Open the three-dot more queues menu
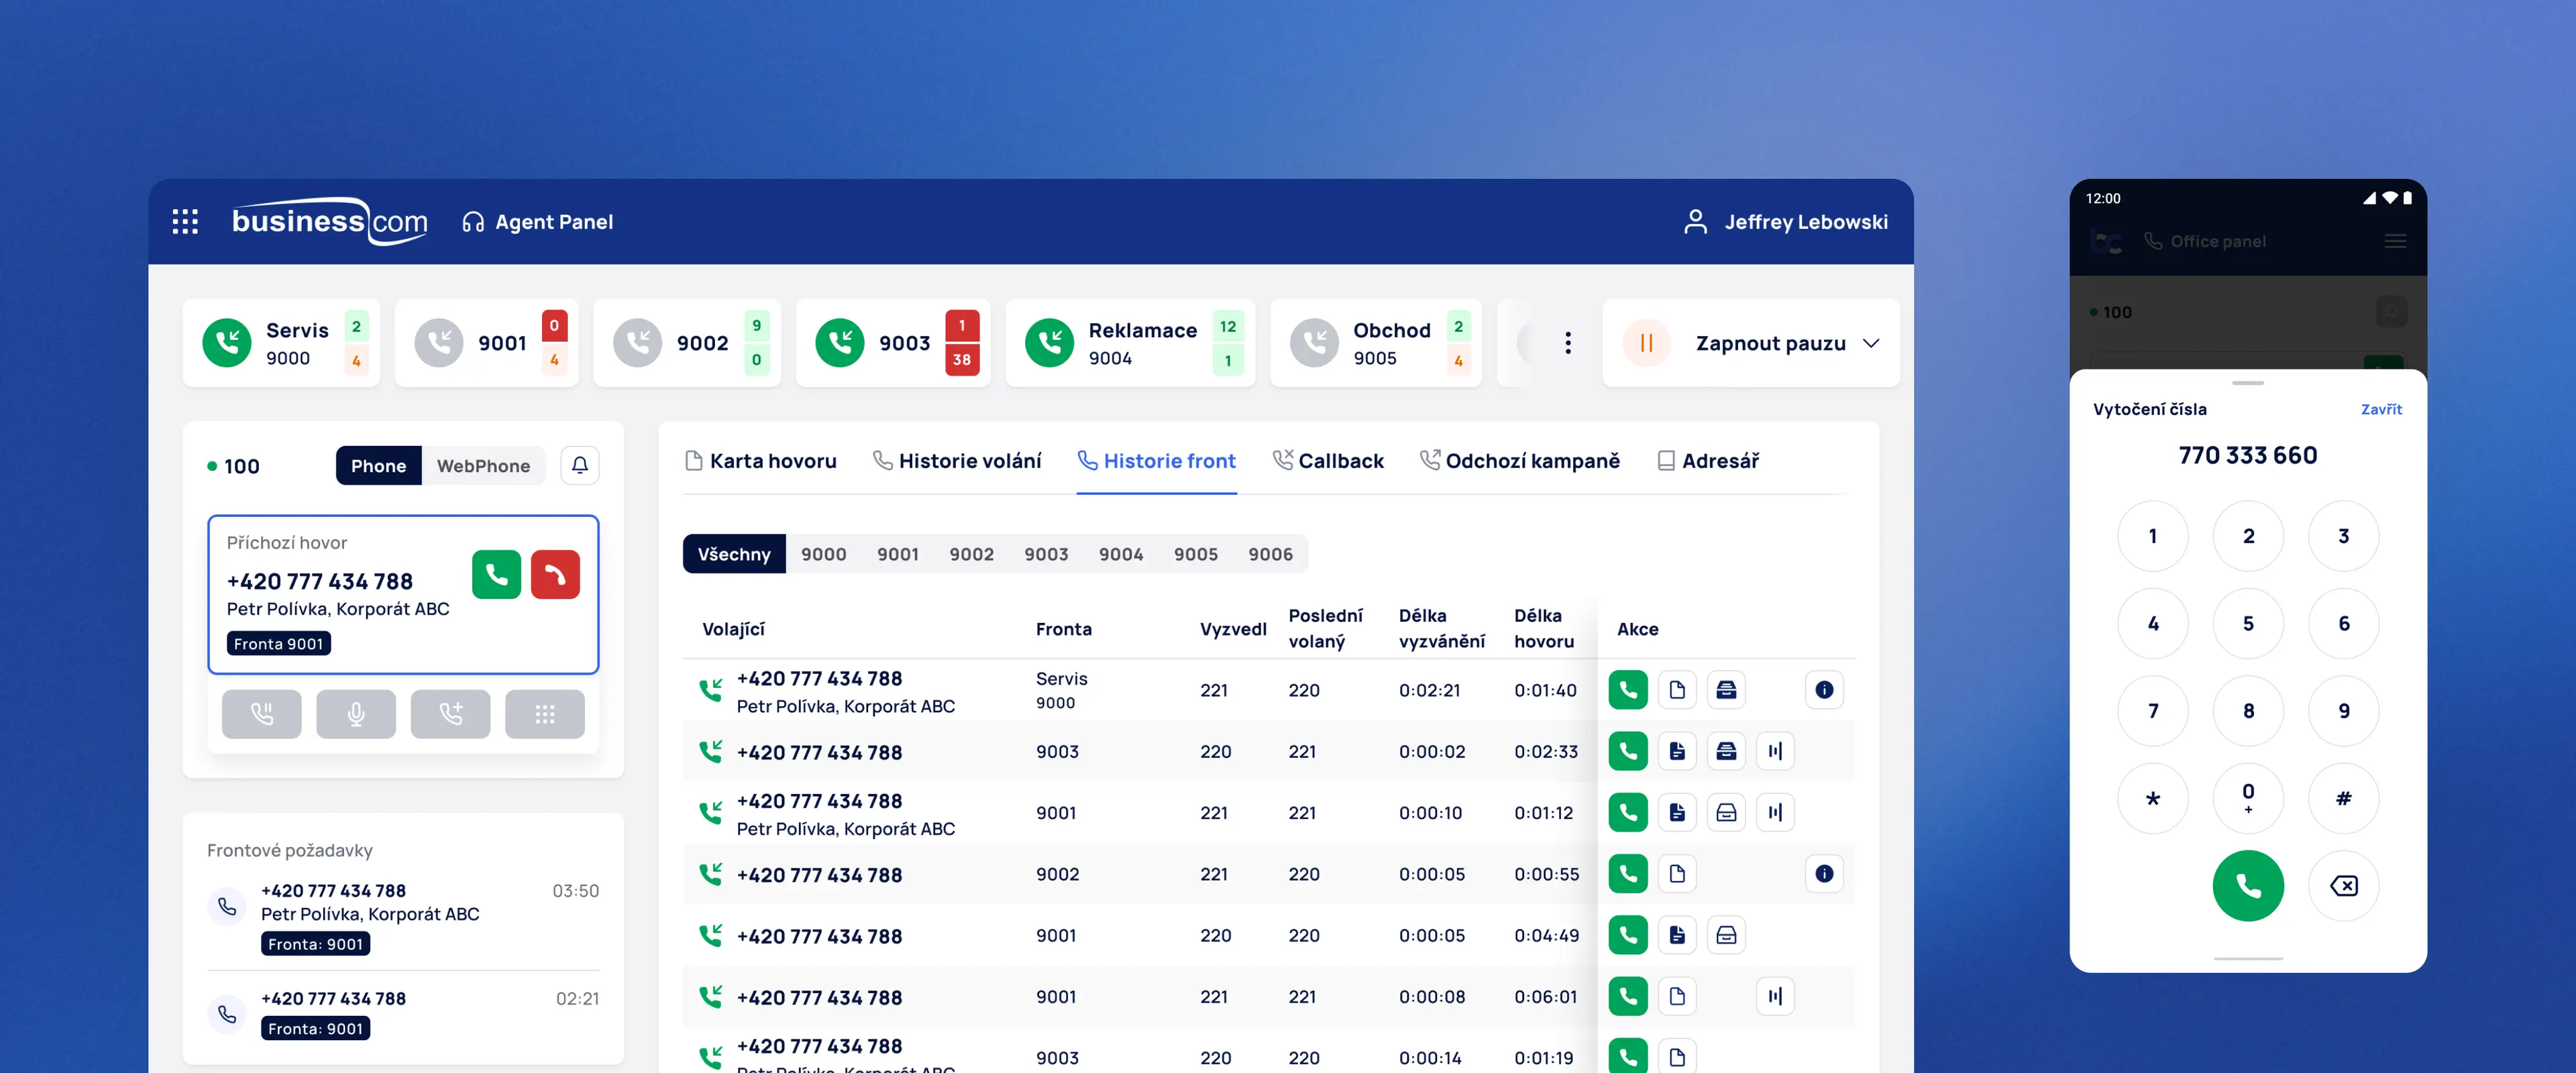Viewport: 2576px width, 1073px height. point(1567,343)
